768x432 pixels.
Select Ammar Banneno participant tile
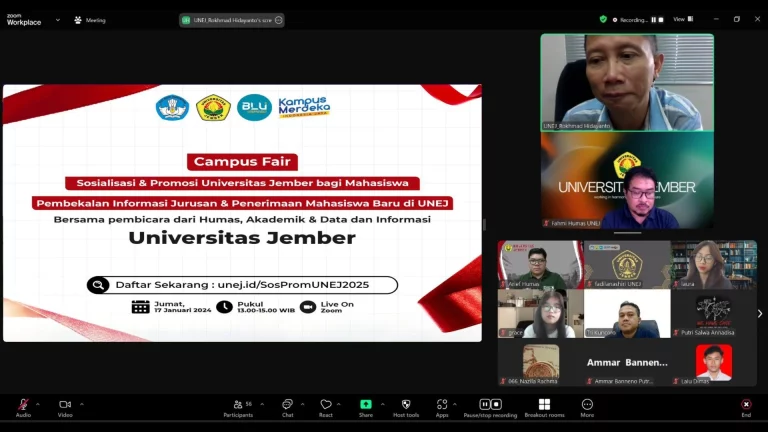pyautogui.click(x=627, y=362)
